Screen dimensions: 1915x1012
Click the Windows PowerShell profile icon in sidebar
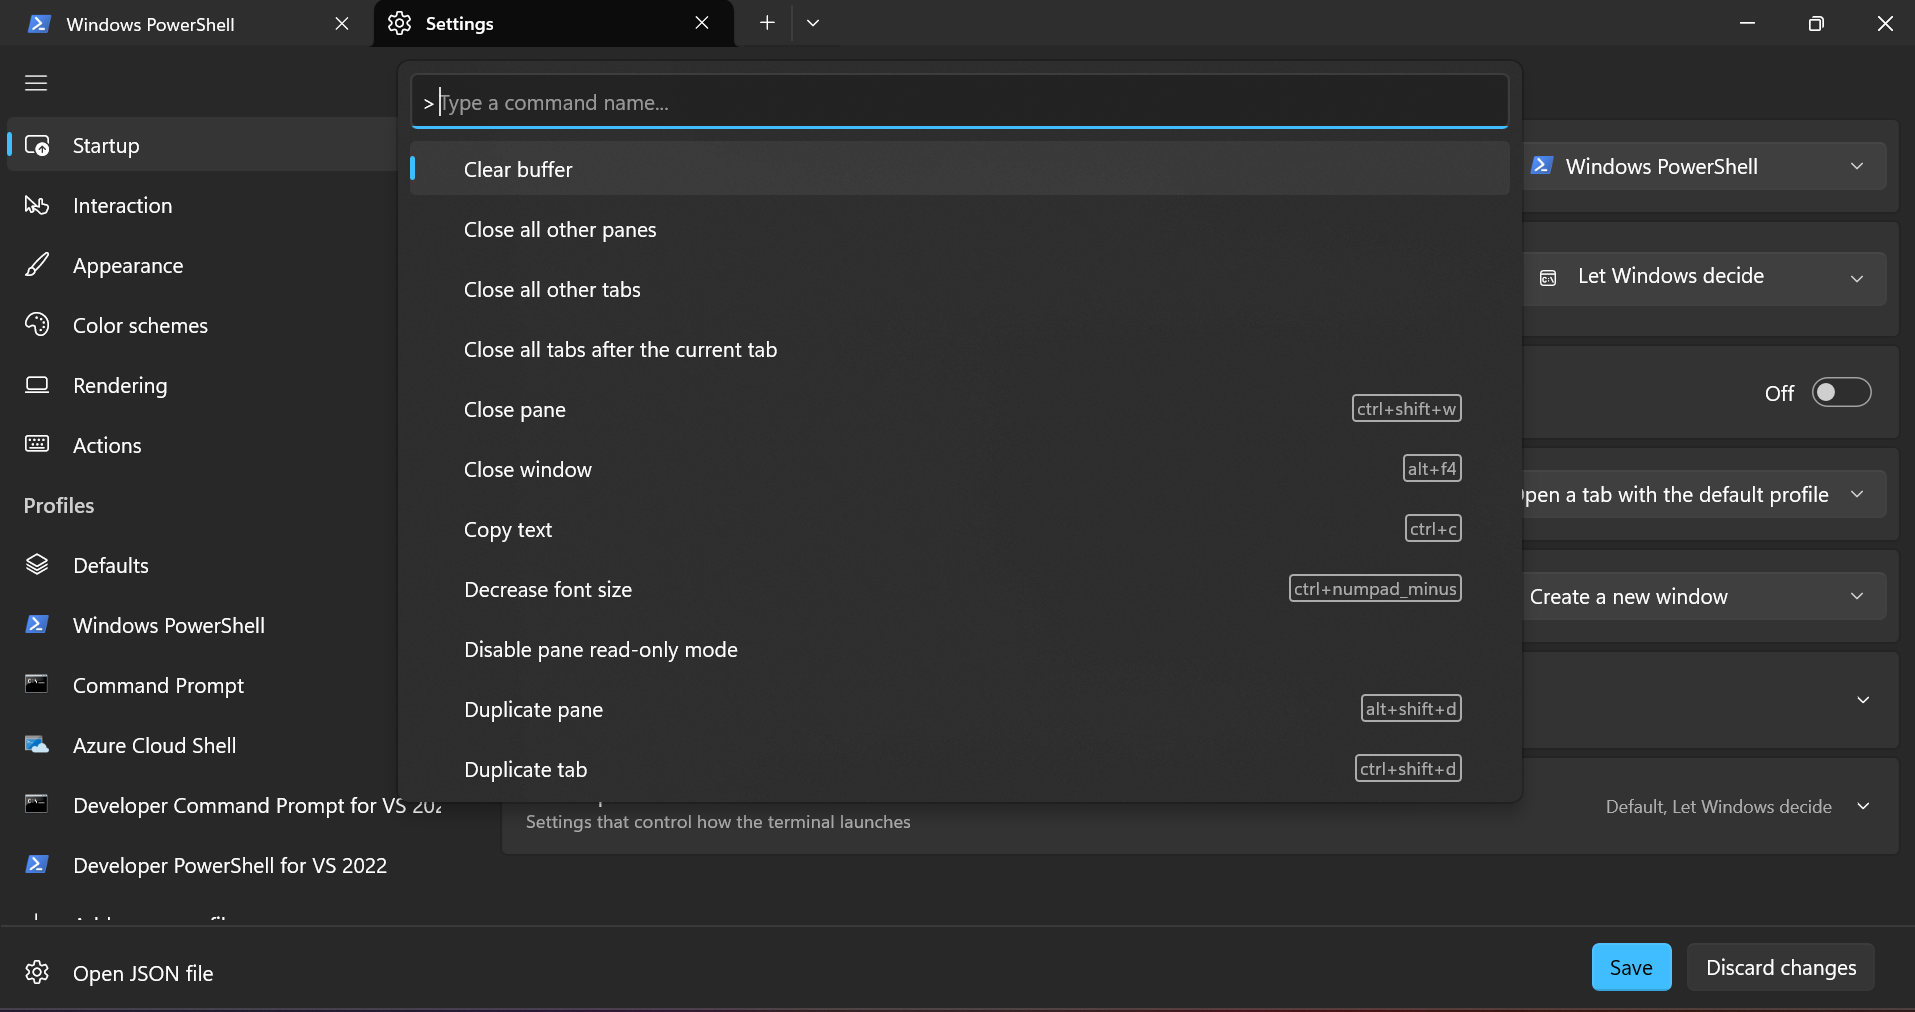pos(37,625)
